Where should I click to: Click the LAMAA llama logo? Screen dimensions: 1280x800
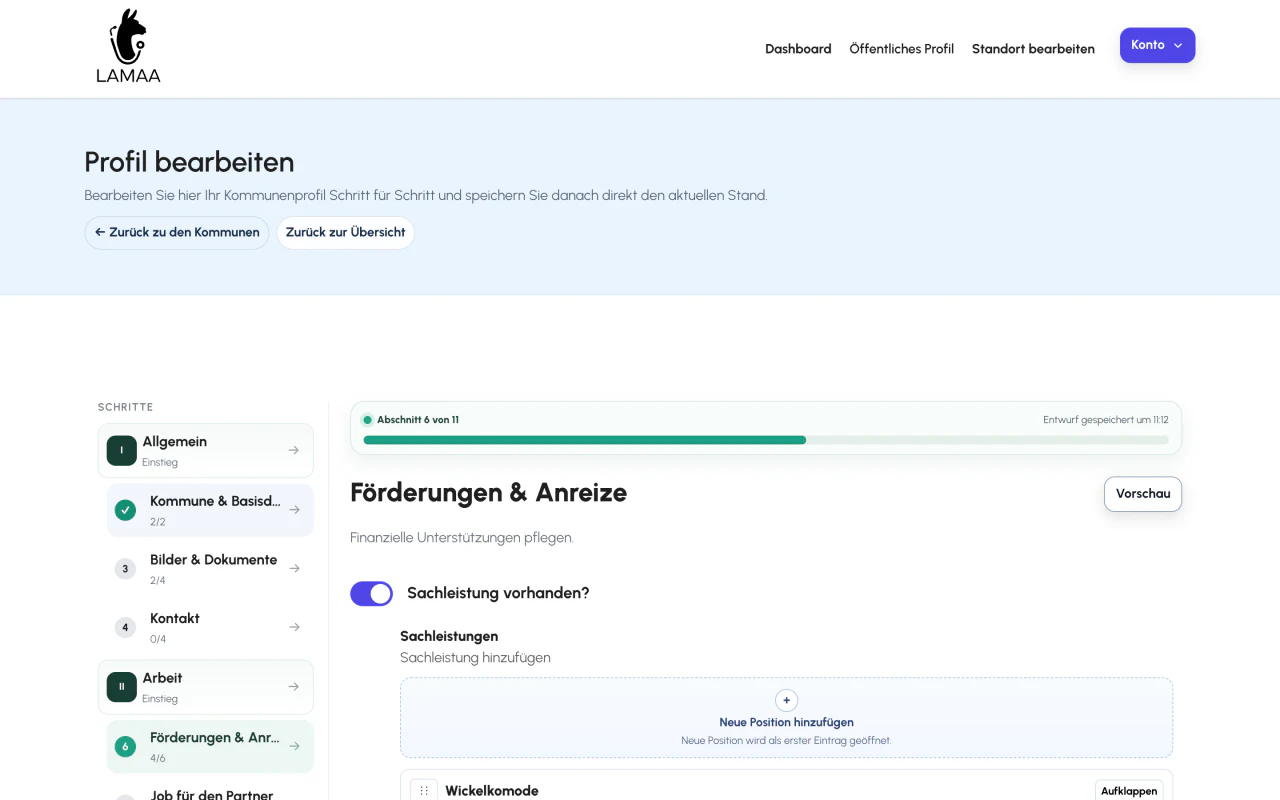pyautogui.click(x=128, y=46)
